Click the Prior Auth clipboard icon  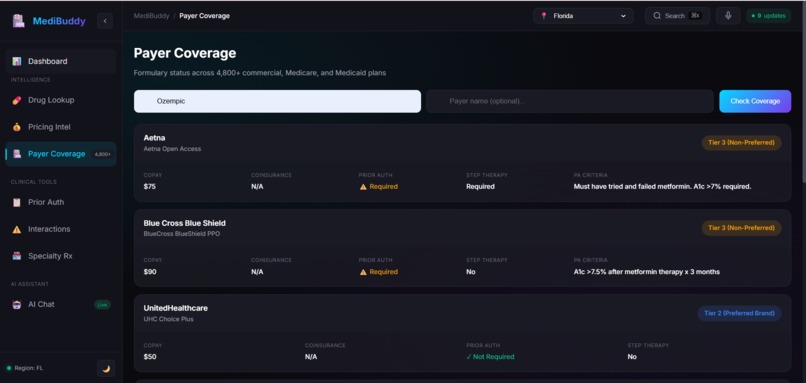[17, 202]
